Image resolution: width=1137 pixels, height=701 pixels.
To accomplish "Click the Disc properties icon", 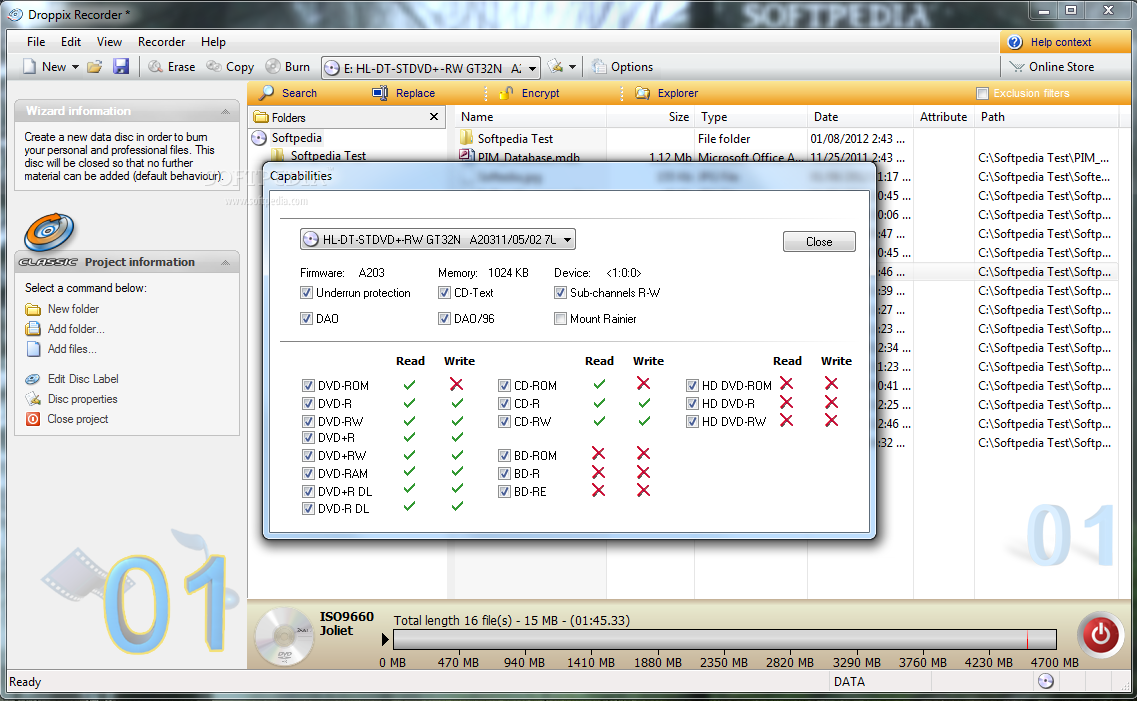I will (33, 399).
